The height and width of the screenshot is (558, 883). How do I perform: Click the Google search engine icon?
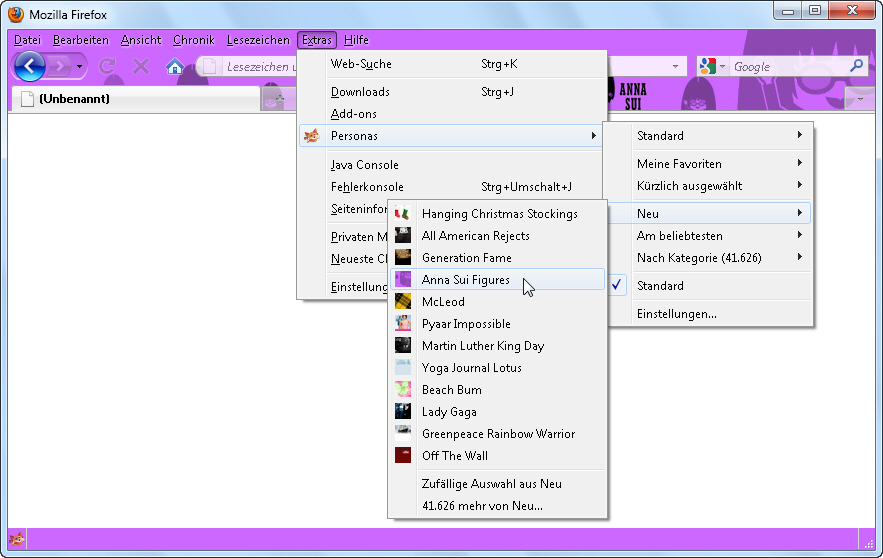[x=708, y=67]
